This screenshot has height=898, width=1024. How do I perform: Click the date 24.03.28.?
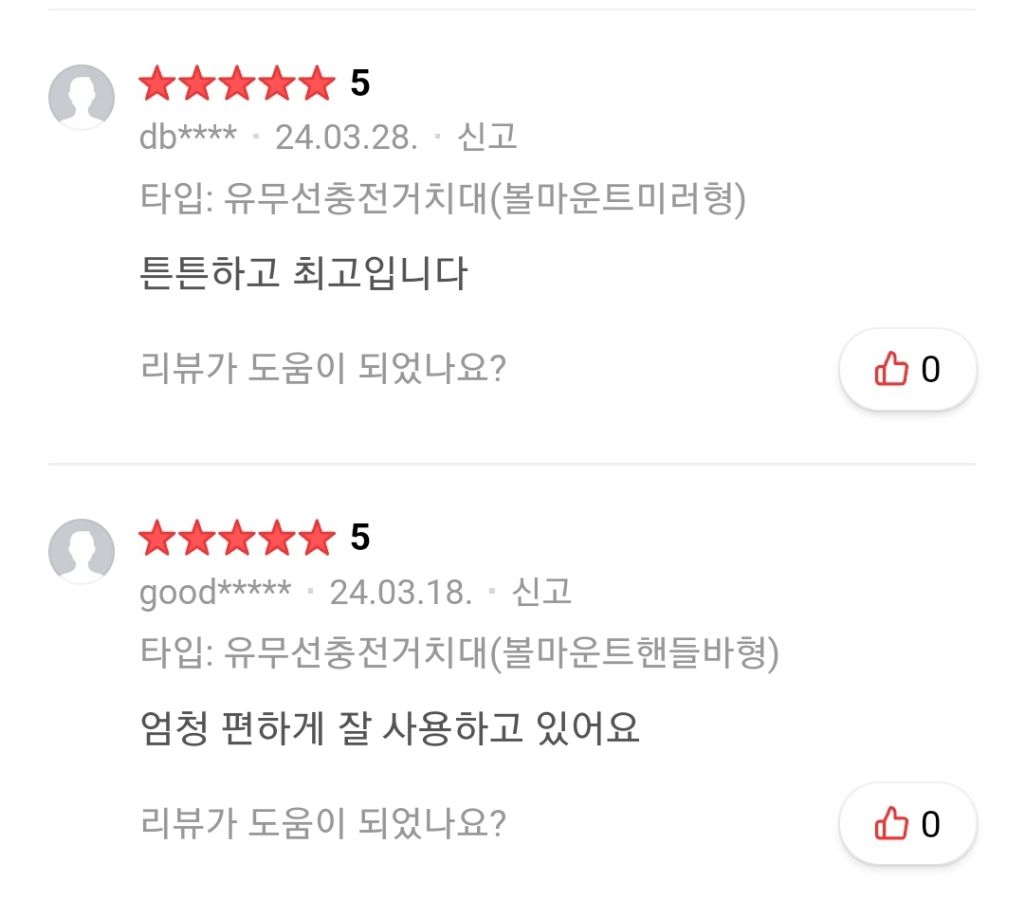(346, 137)
